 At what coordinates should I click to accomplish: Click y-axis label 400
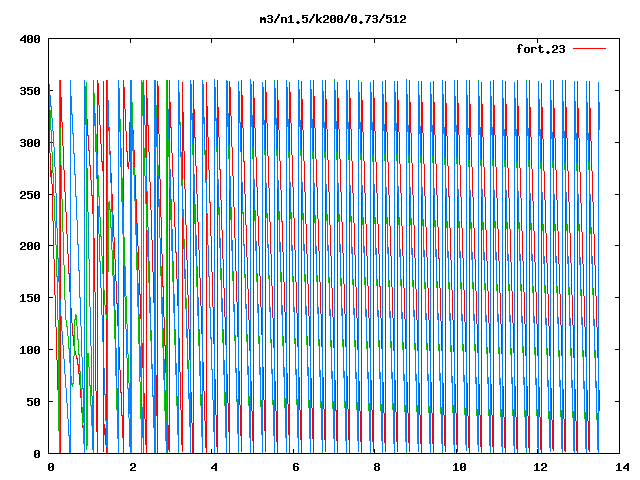30,39
